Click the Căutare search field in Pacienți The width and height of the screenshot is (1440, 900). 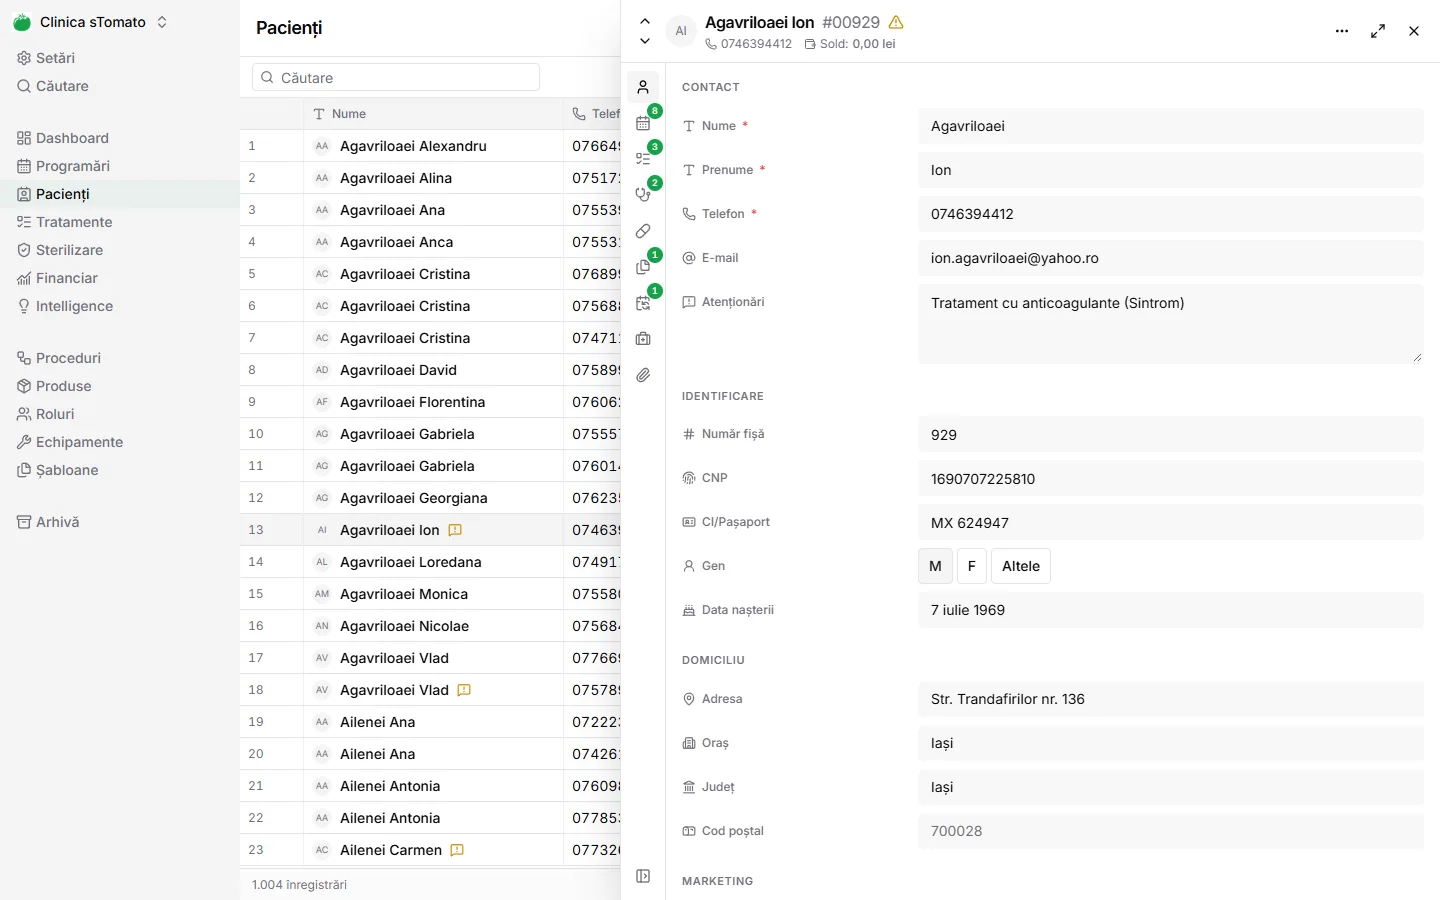[x=396, y=78]
